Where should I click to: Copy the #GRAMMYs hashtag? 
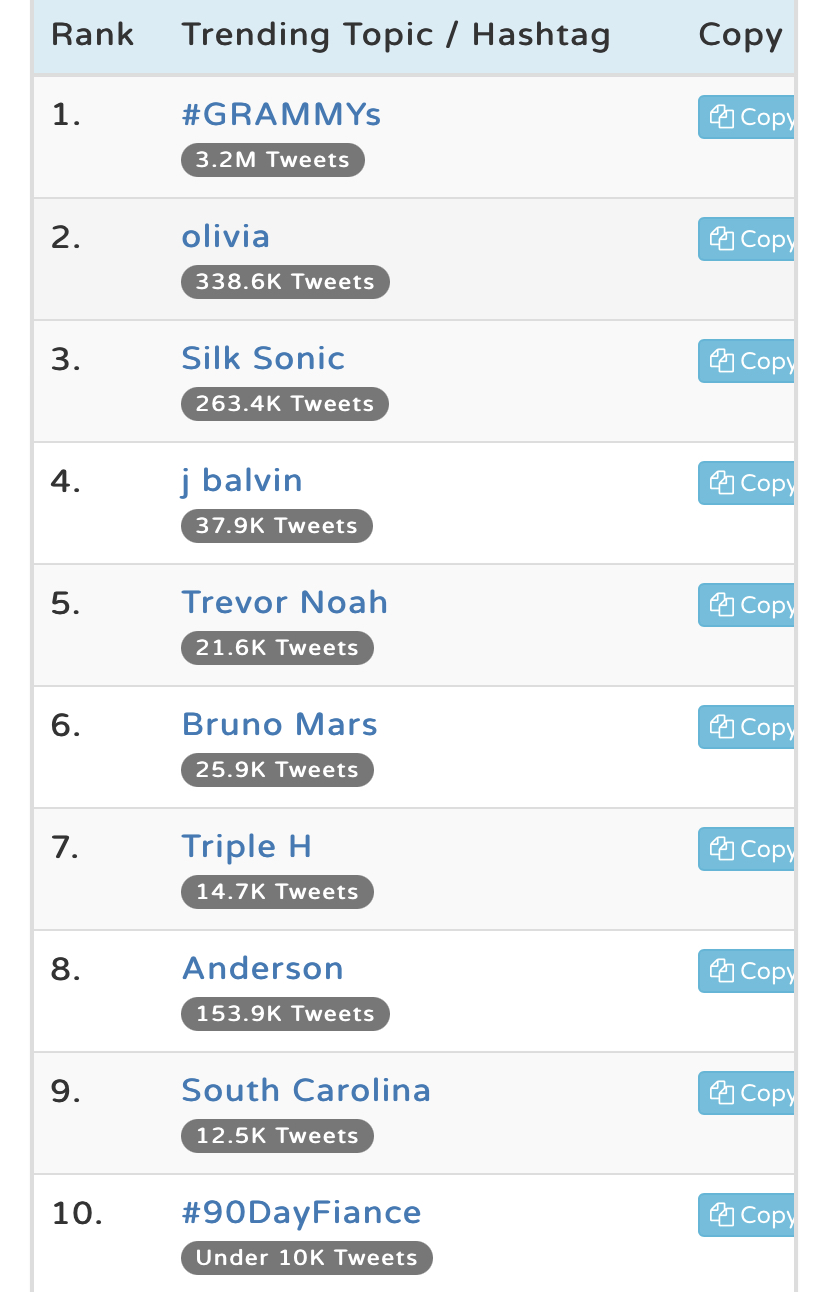tap(746, 117)
